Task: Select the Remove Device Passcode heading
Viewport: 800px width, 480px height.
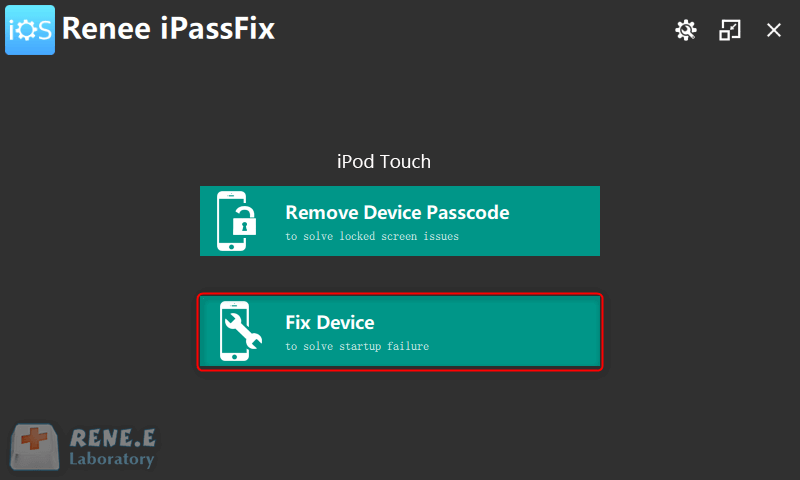Action: click(x=397, y=212)
